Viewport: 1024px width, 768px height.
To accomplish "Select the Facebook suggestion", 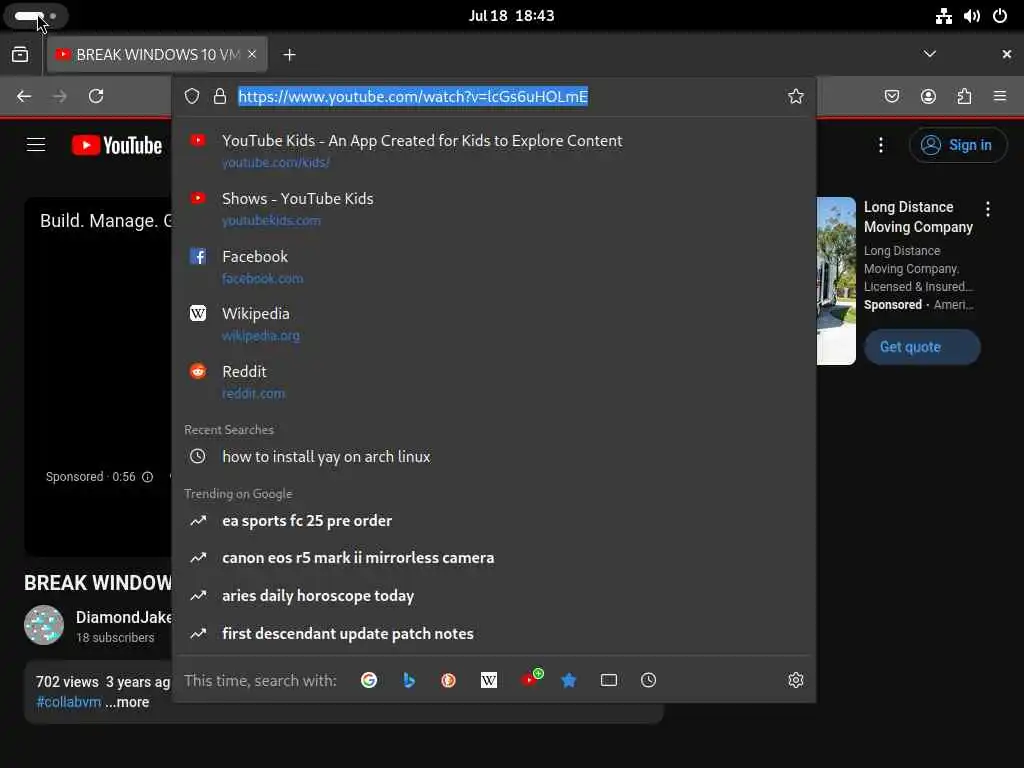I will click(494, 266).
